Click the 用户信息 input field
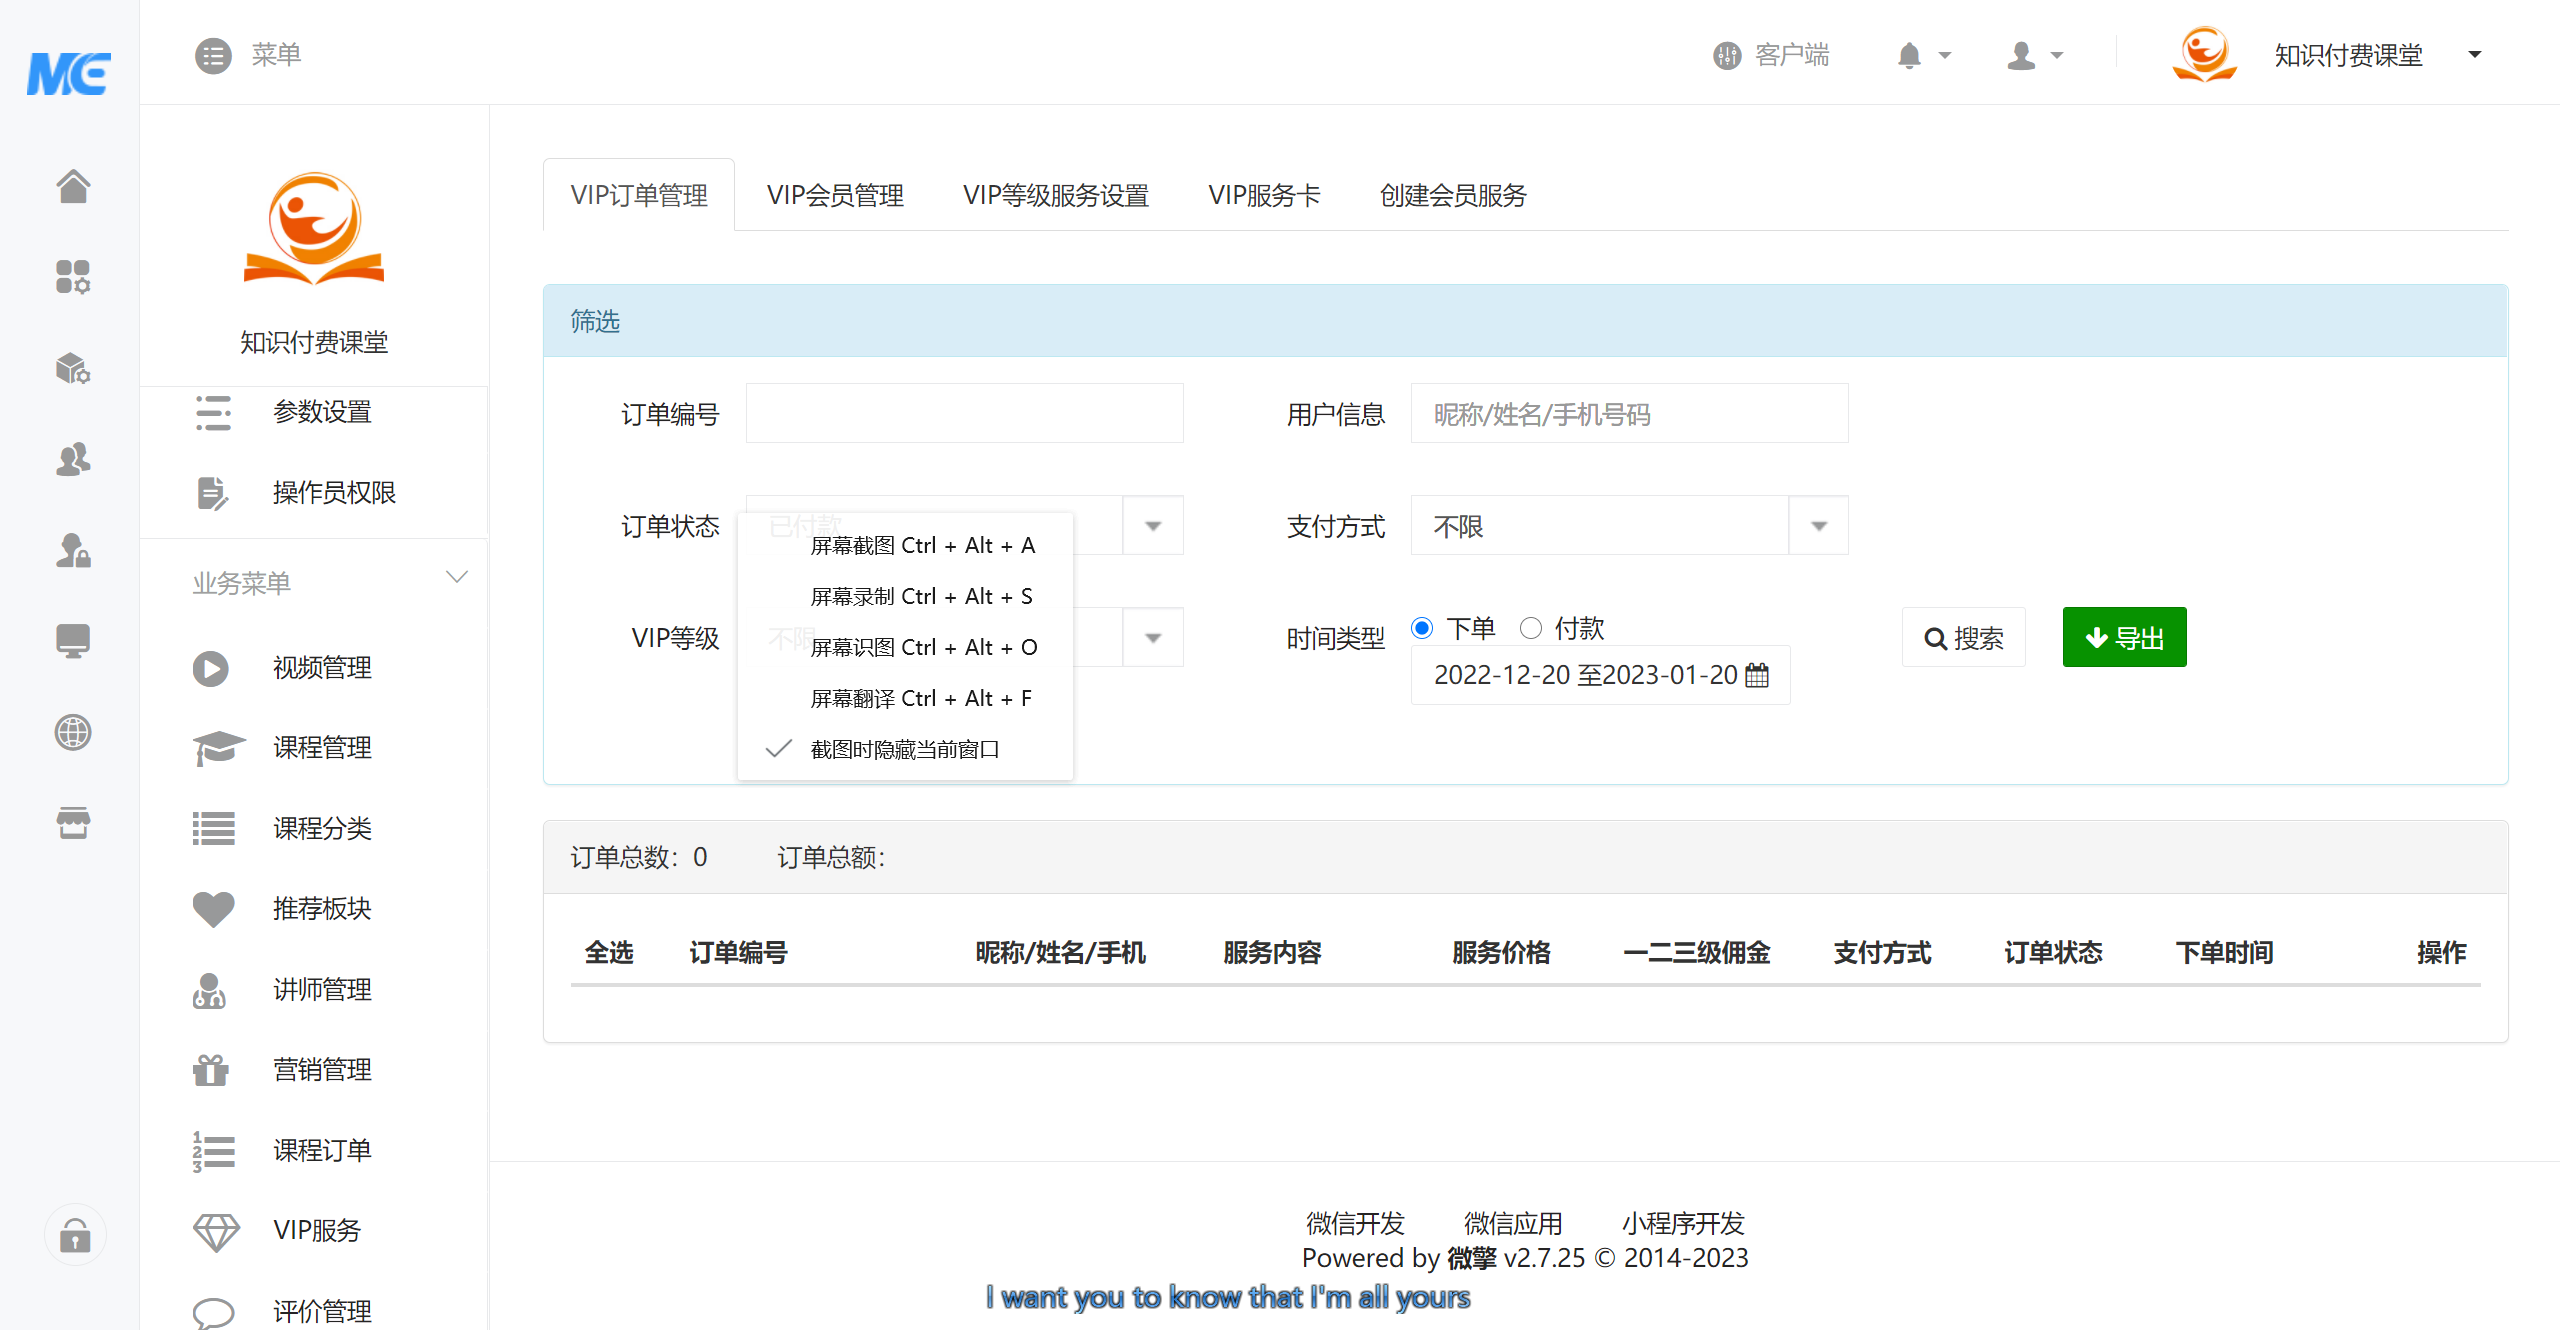 pyautogui.click(x=1629, y=414)
